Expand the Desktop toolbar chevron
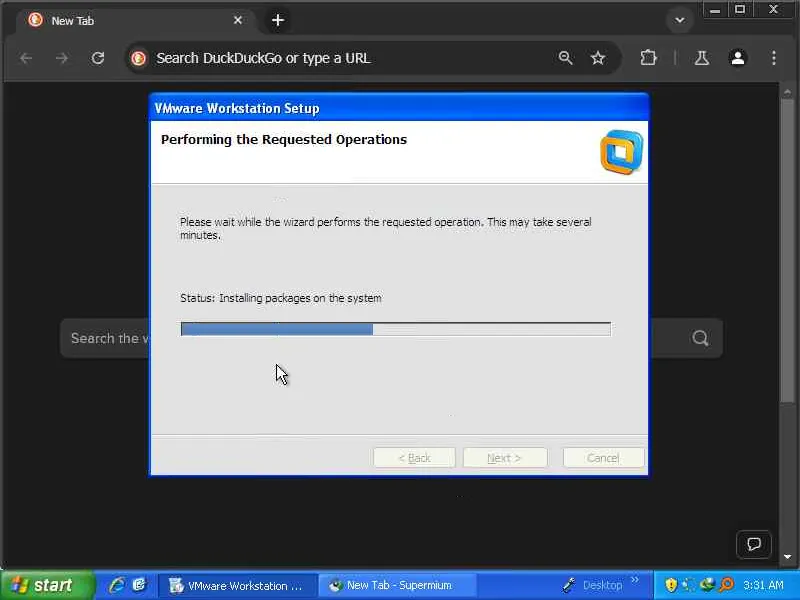The width and height of the screenshot is (800, 600). 635,580
